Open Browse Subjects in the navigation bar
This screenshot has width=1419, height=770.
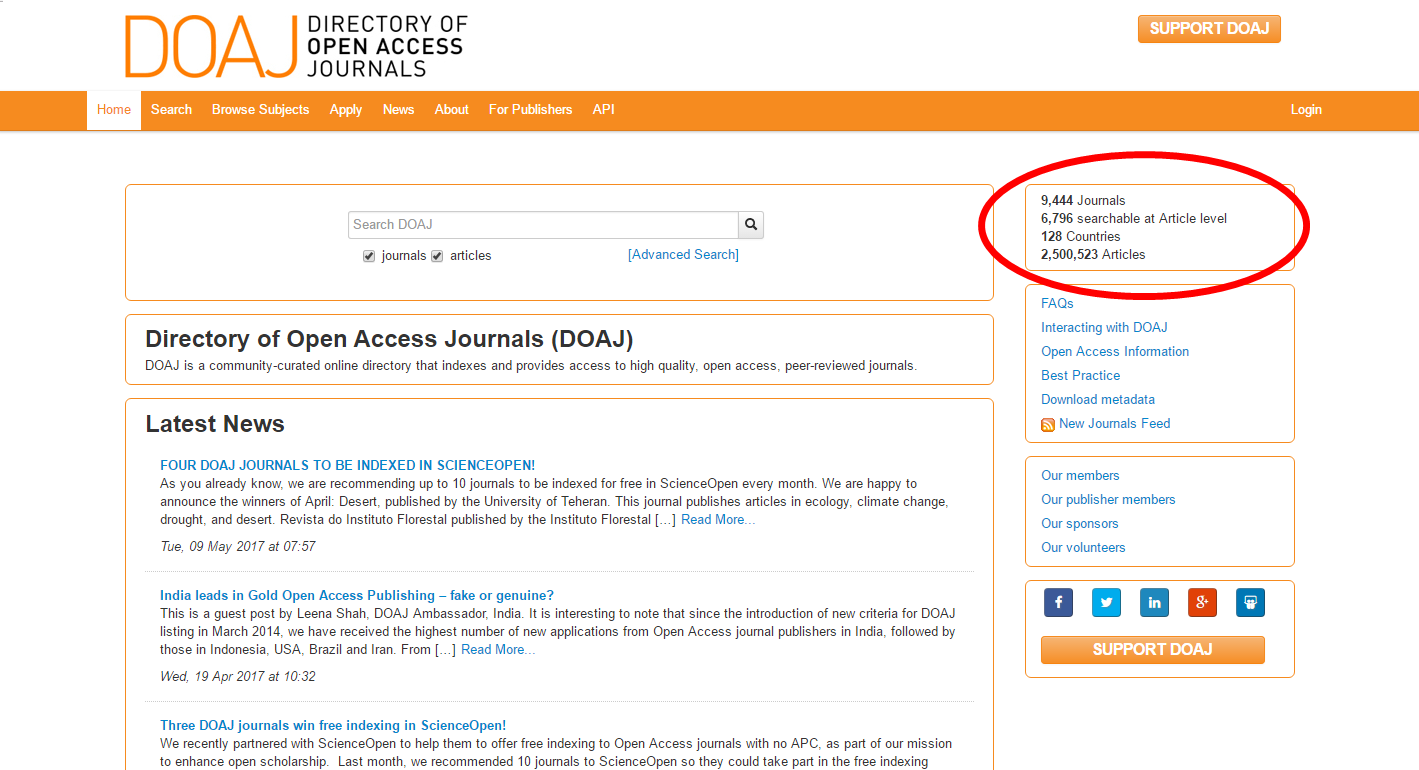(x=260, y=110)
